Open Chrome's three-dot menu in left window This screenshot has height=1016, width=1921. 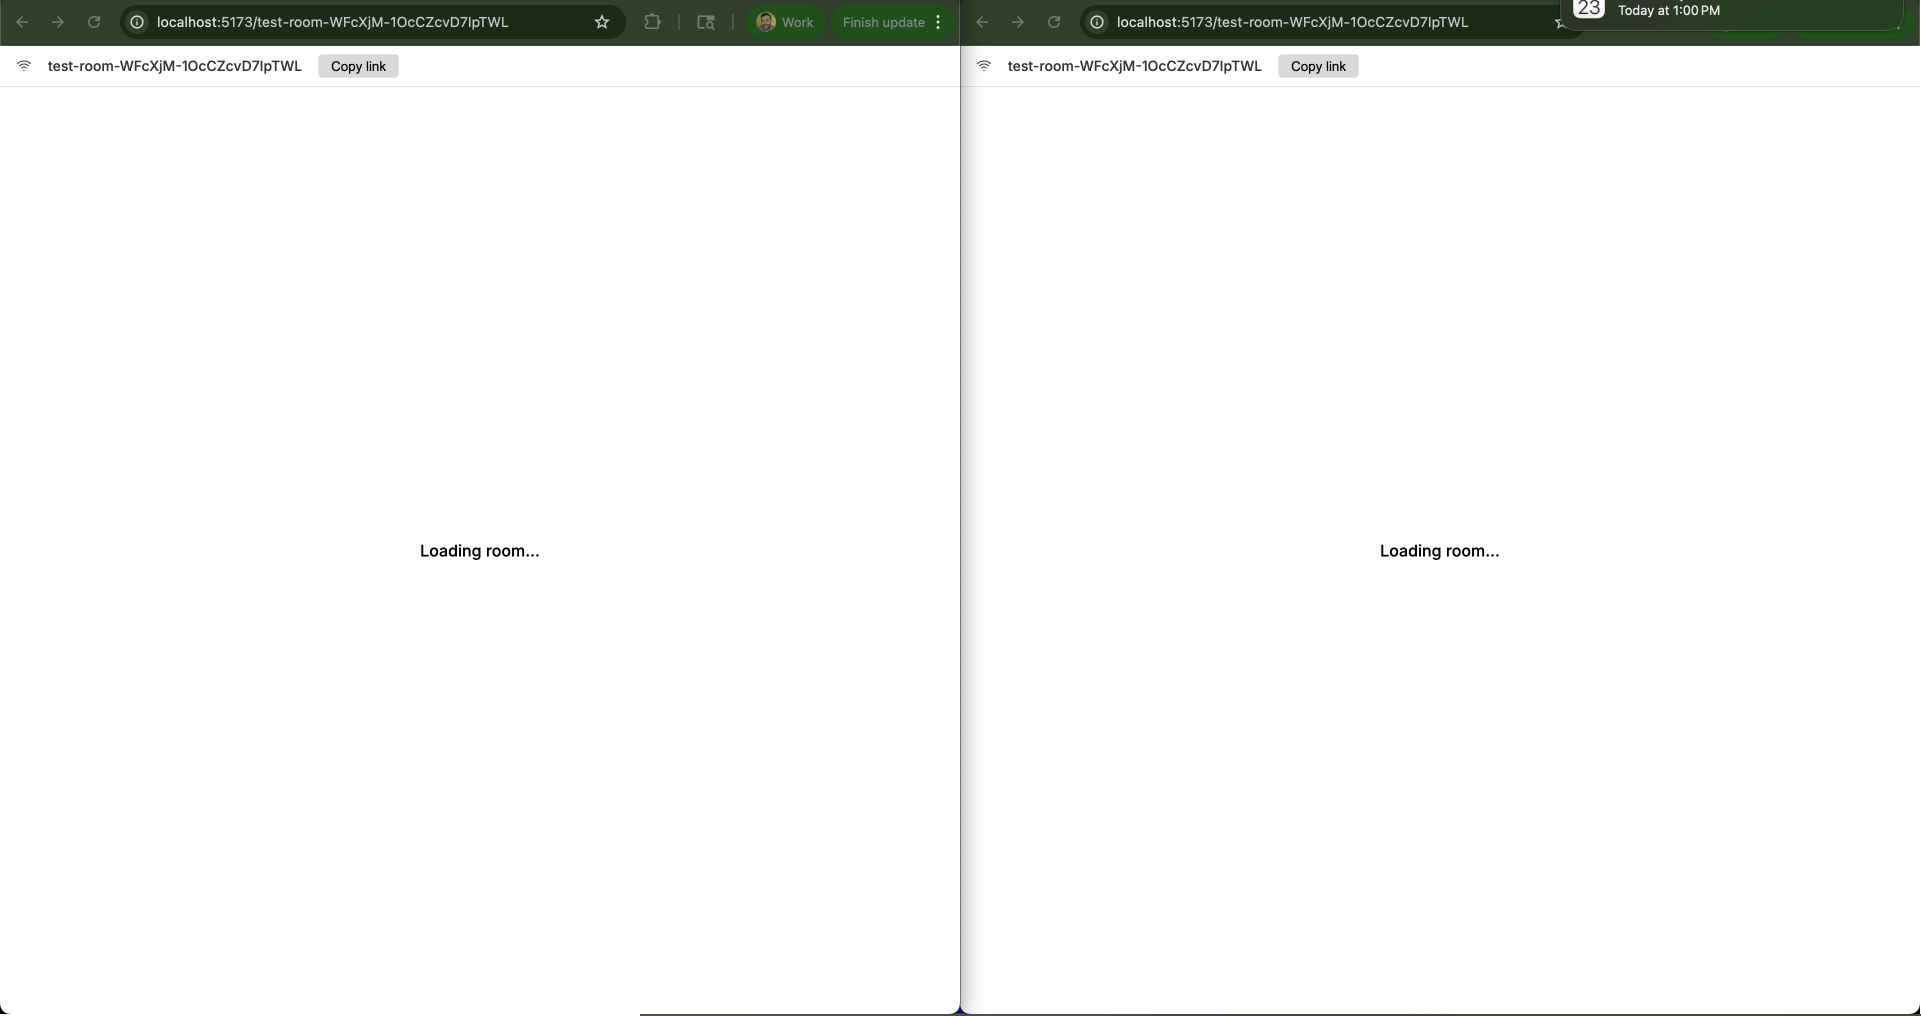(938, 22)
